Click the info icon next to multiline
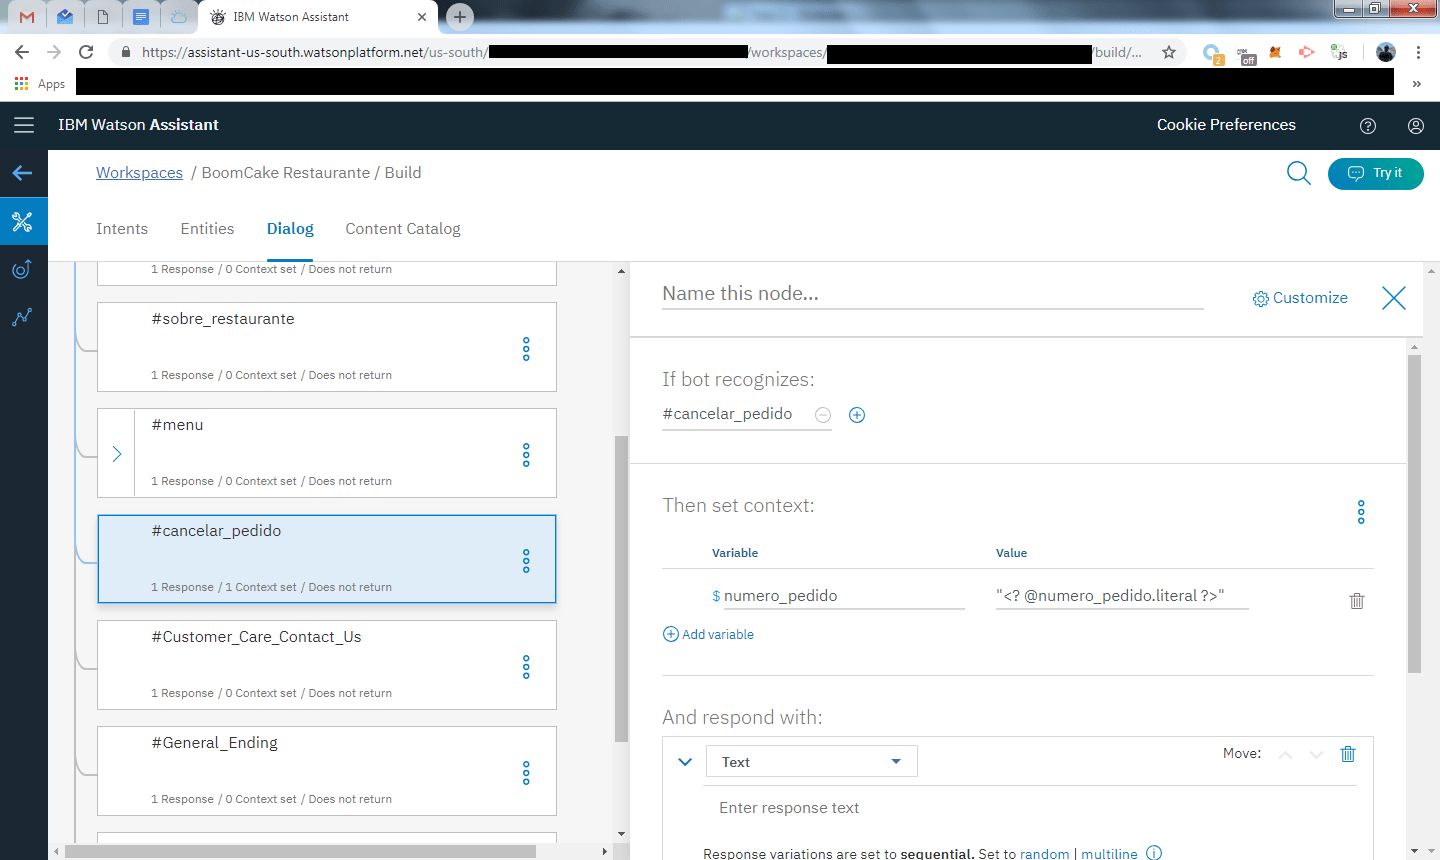The width and height of the screenshot is (1440, 860). pyautogui.click(x=1154, y=853)
